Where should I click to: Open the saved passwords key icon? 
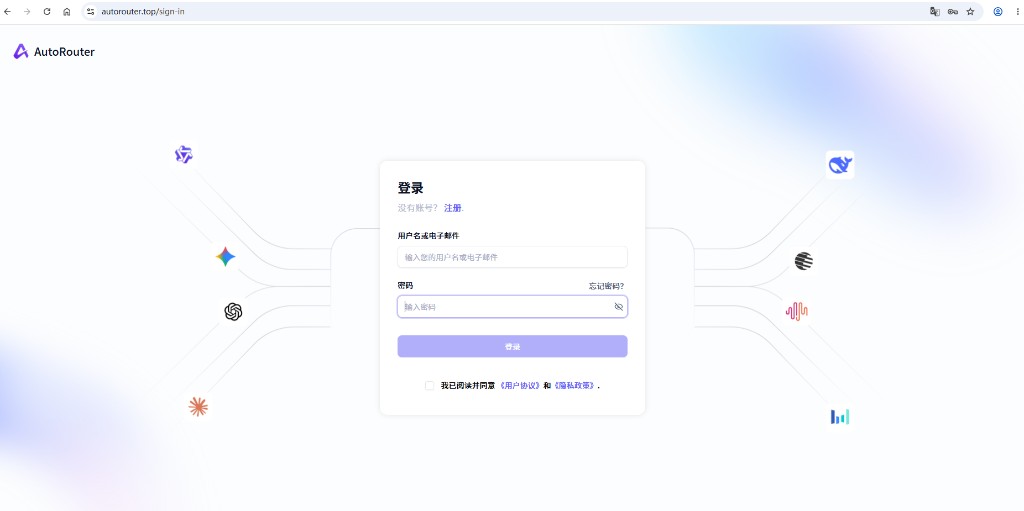[x=953, y=12]
